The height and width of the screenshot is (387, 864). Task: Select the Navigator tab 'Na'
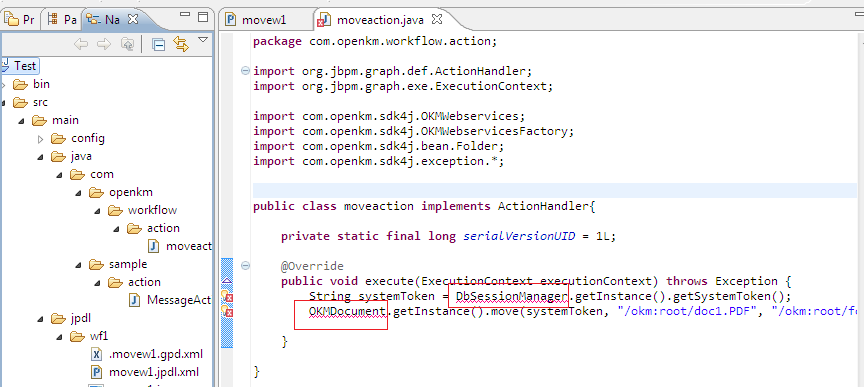pyautogui.click(x=105, y=20)
